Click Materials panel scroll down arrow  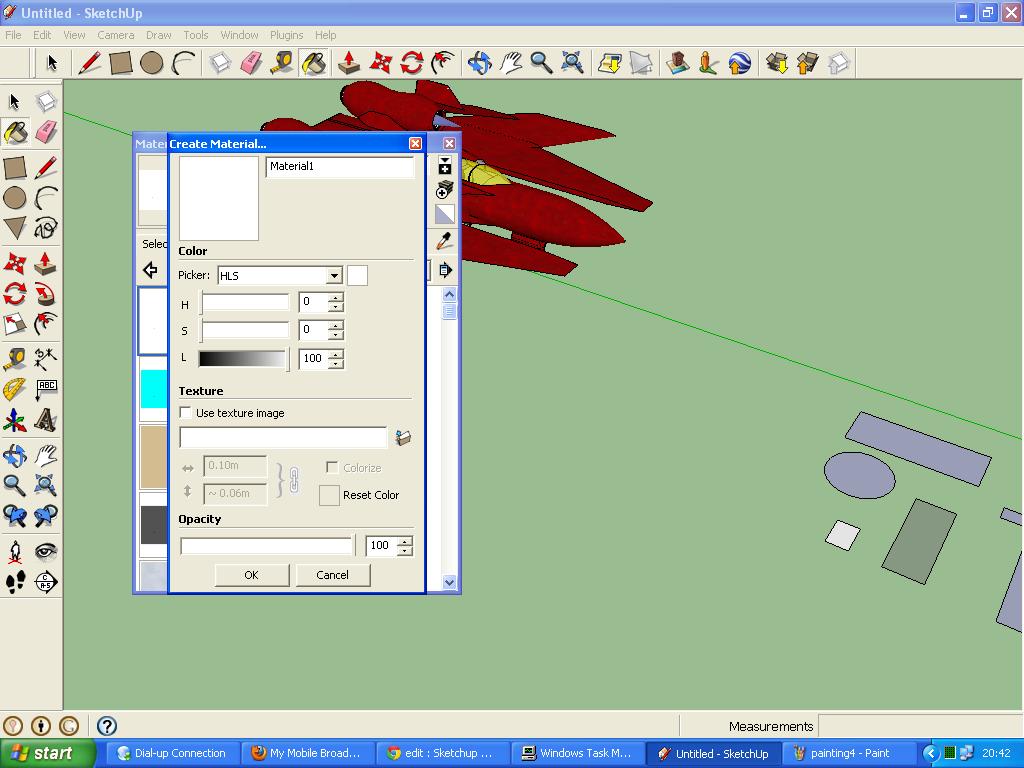tap(449, 582)
